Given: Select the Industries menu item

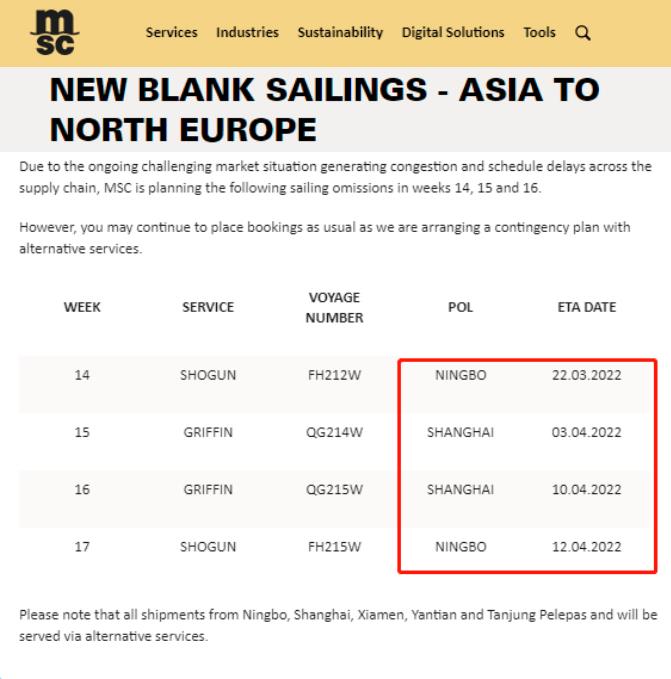Looking at the screenshot, I should pos(247,33).
